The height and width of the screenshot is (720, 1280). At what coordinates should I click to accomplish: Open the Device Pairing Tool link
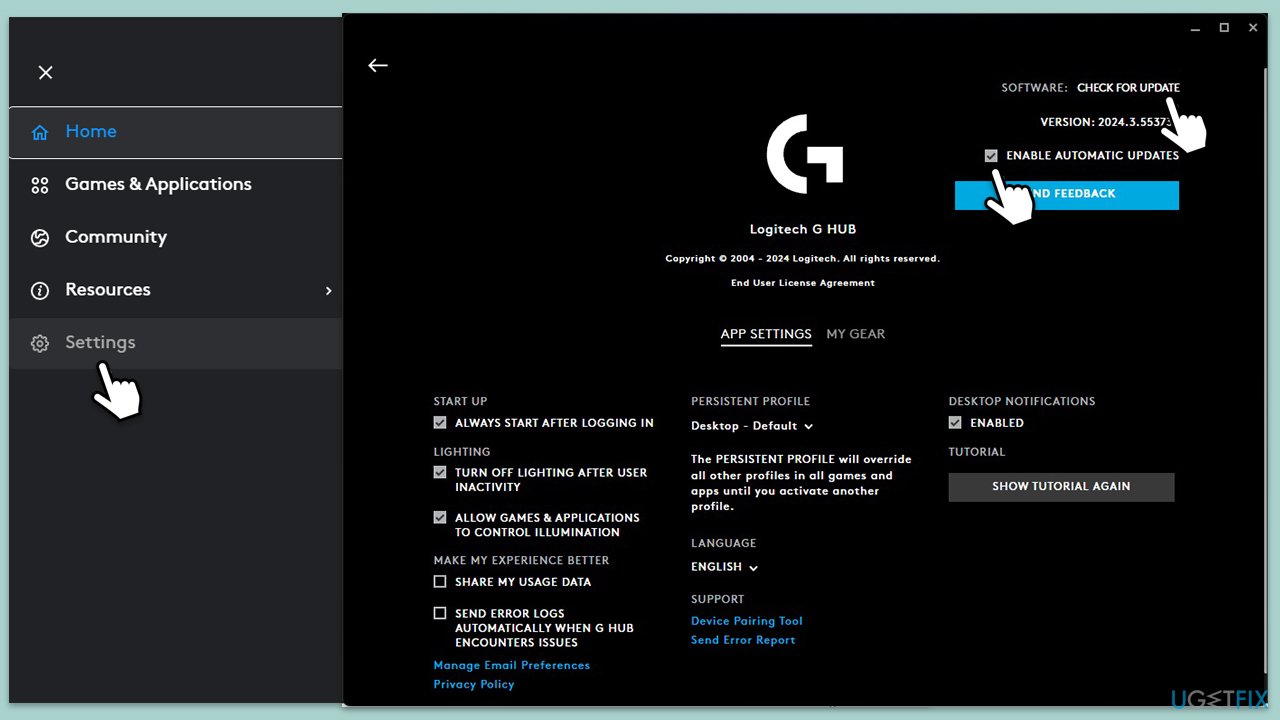747,621
